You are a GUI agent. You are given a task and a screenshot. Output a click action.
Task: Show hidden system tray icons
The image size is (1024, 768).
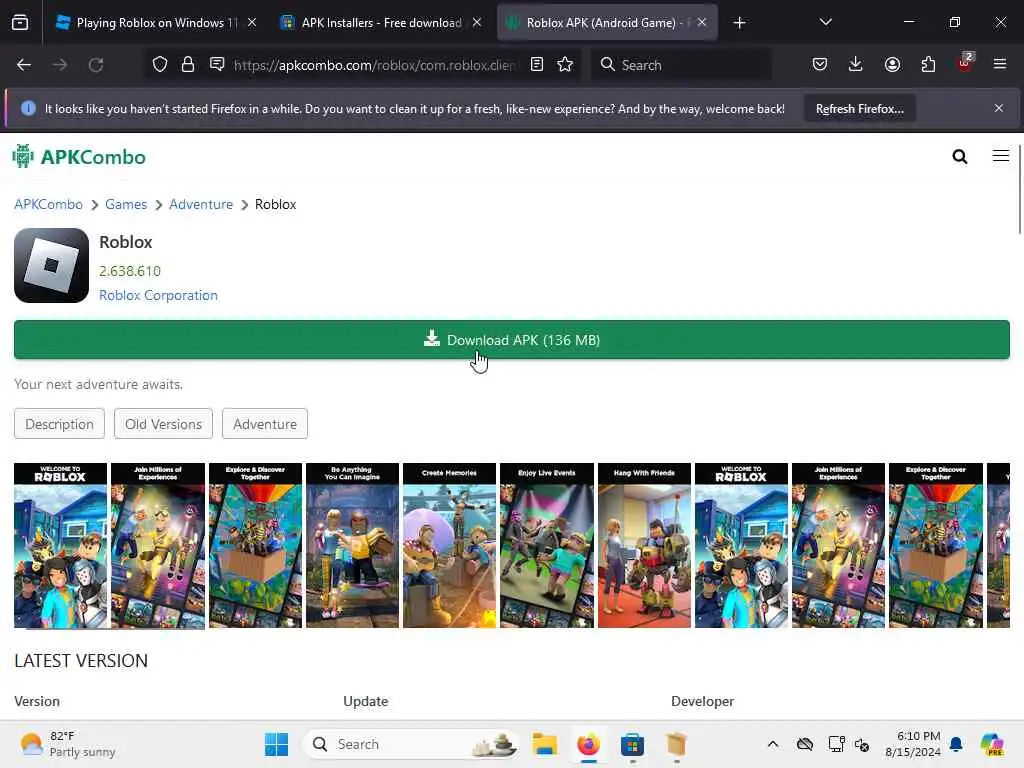click(x=773, y=744)
